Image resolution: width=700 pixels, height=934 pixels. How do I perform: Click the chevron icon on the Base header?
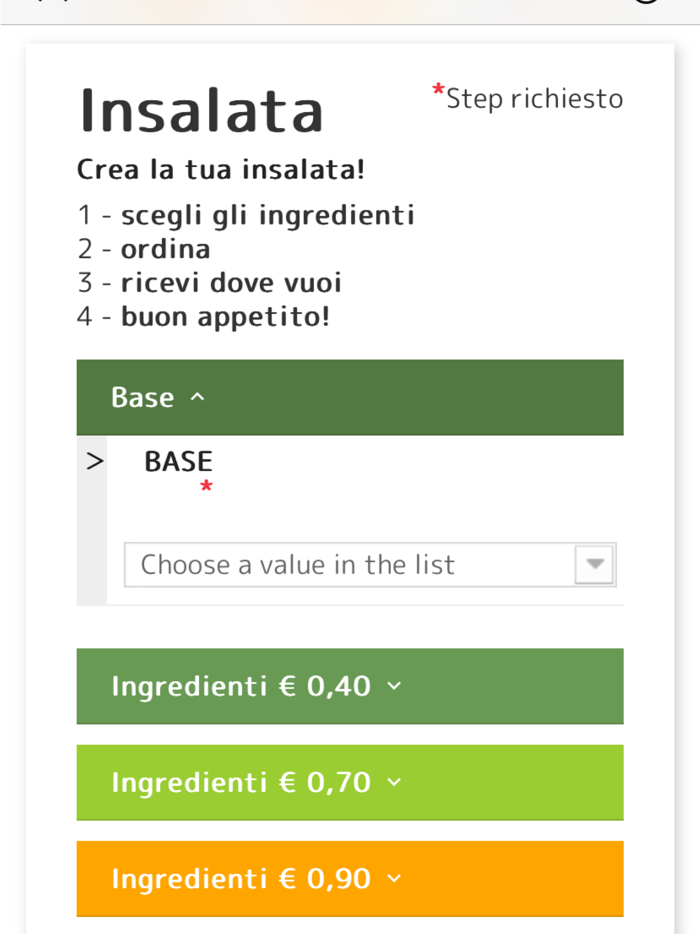coord(197,397)
